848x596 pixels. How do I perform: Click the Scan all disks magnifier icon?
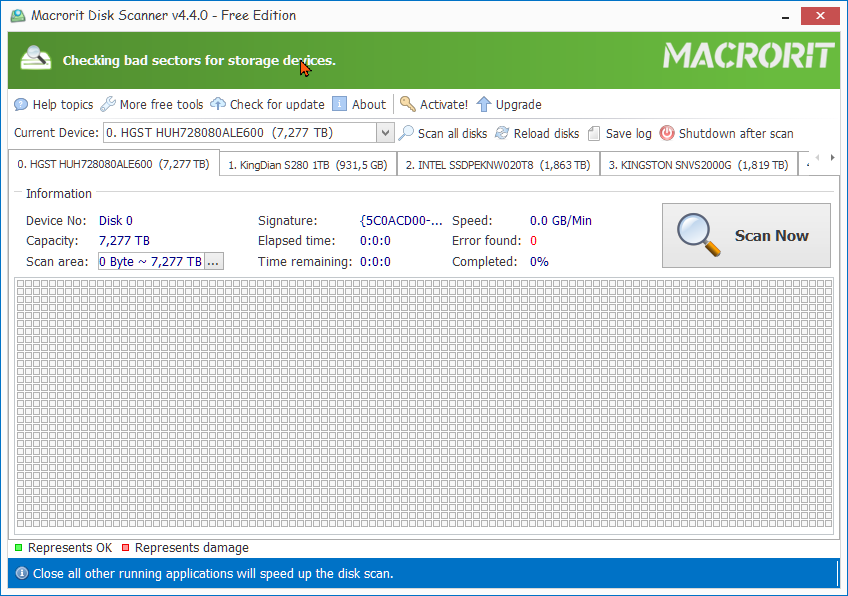(406, 133)
